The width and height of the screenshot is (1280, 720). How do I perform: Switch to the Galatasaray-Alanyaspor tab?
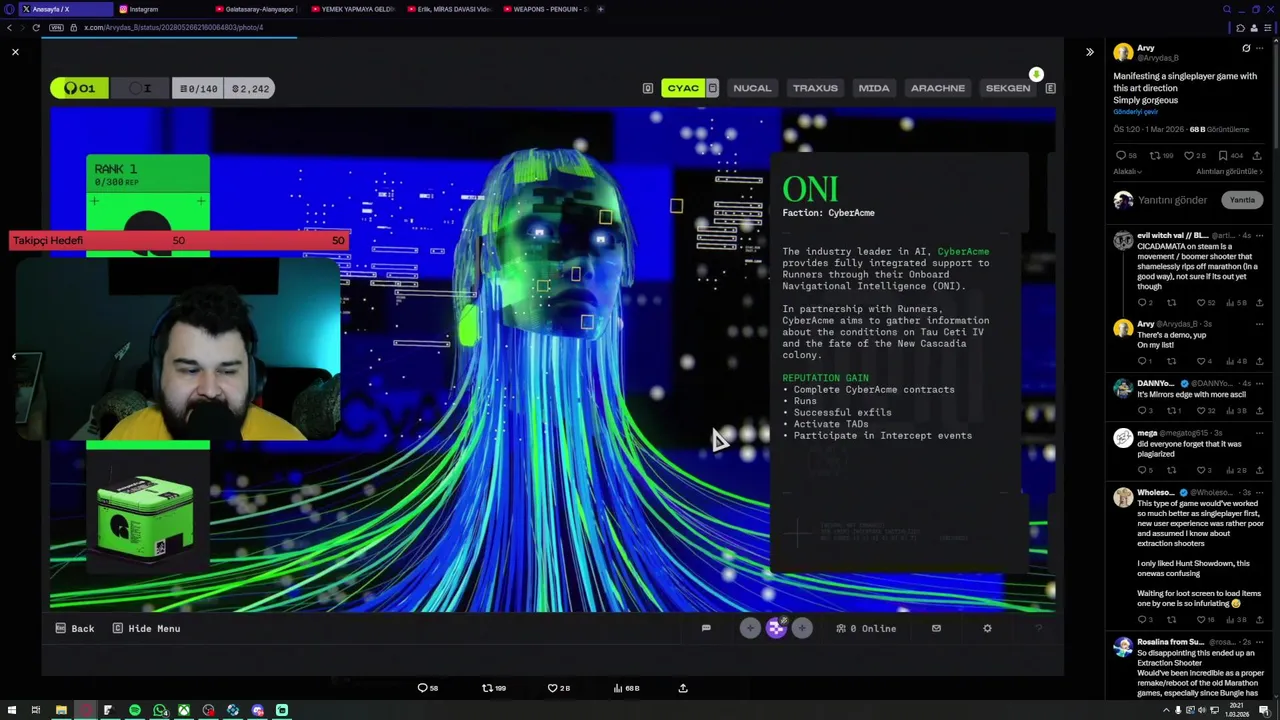[x=256, y=9]
